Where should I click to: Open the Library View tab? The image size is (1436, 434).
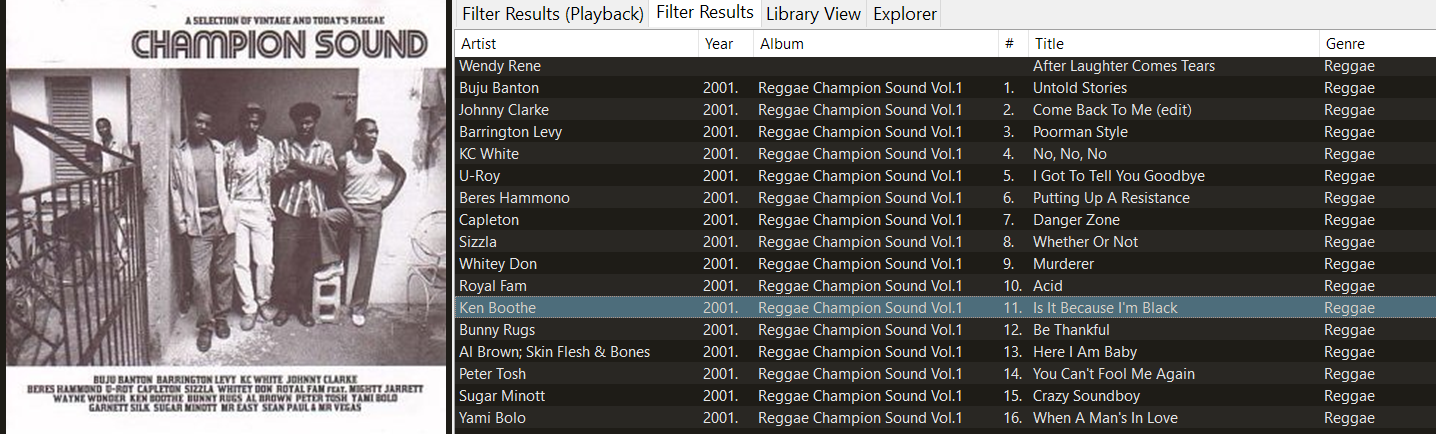(x=813, y=14)
